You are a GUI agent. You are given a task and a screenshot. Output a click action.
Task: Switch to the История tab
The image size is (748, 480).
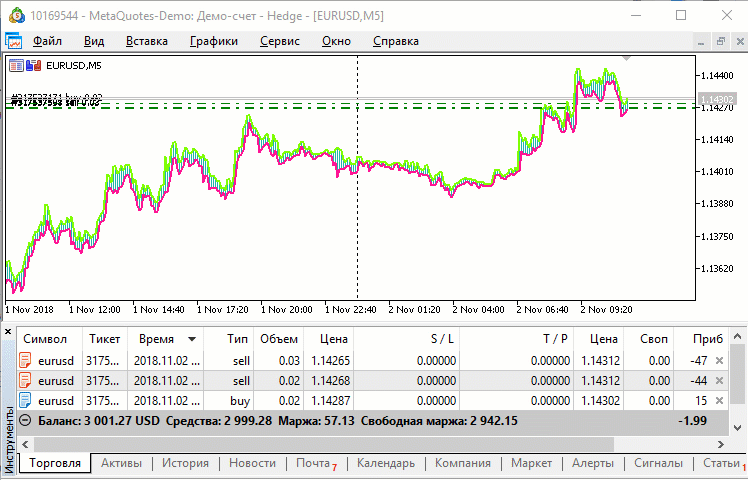click(x=185, y=463)
